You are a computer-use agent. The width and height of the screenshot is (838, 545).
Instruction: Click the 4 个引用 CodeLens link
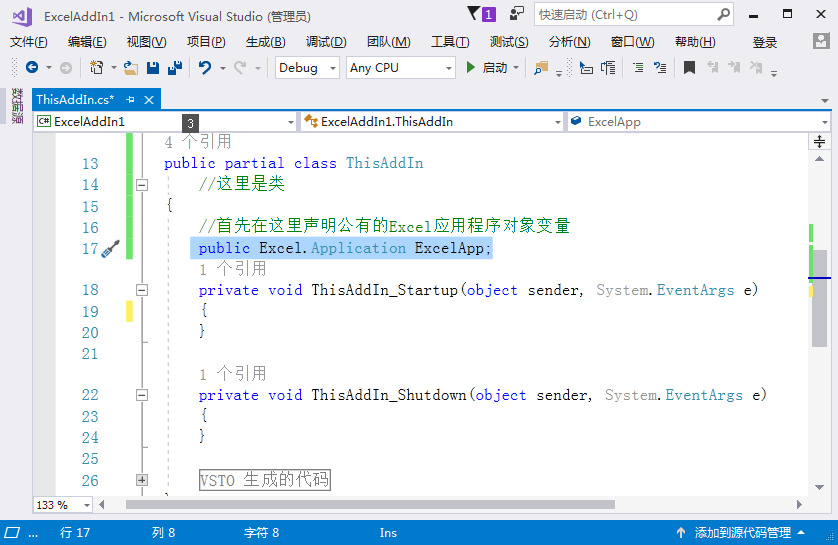[198, 142]
